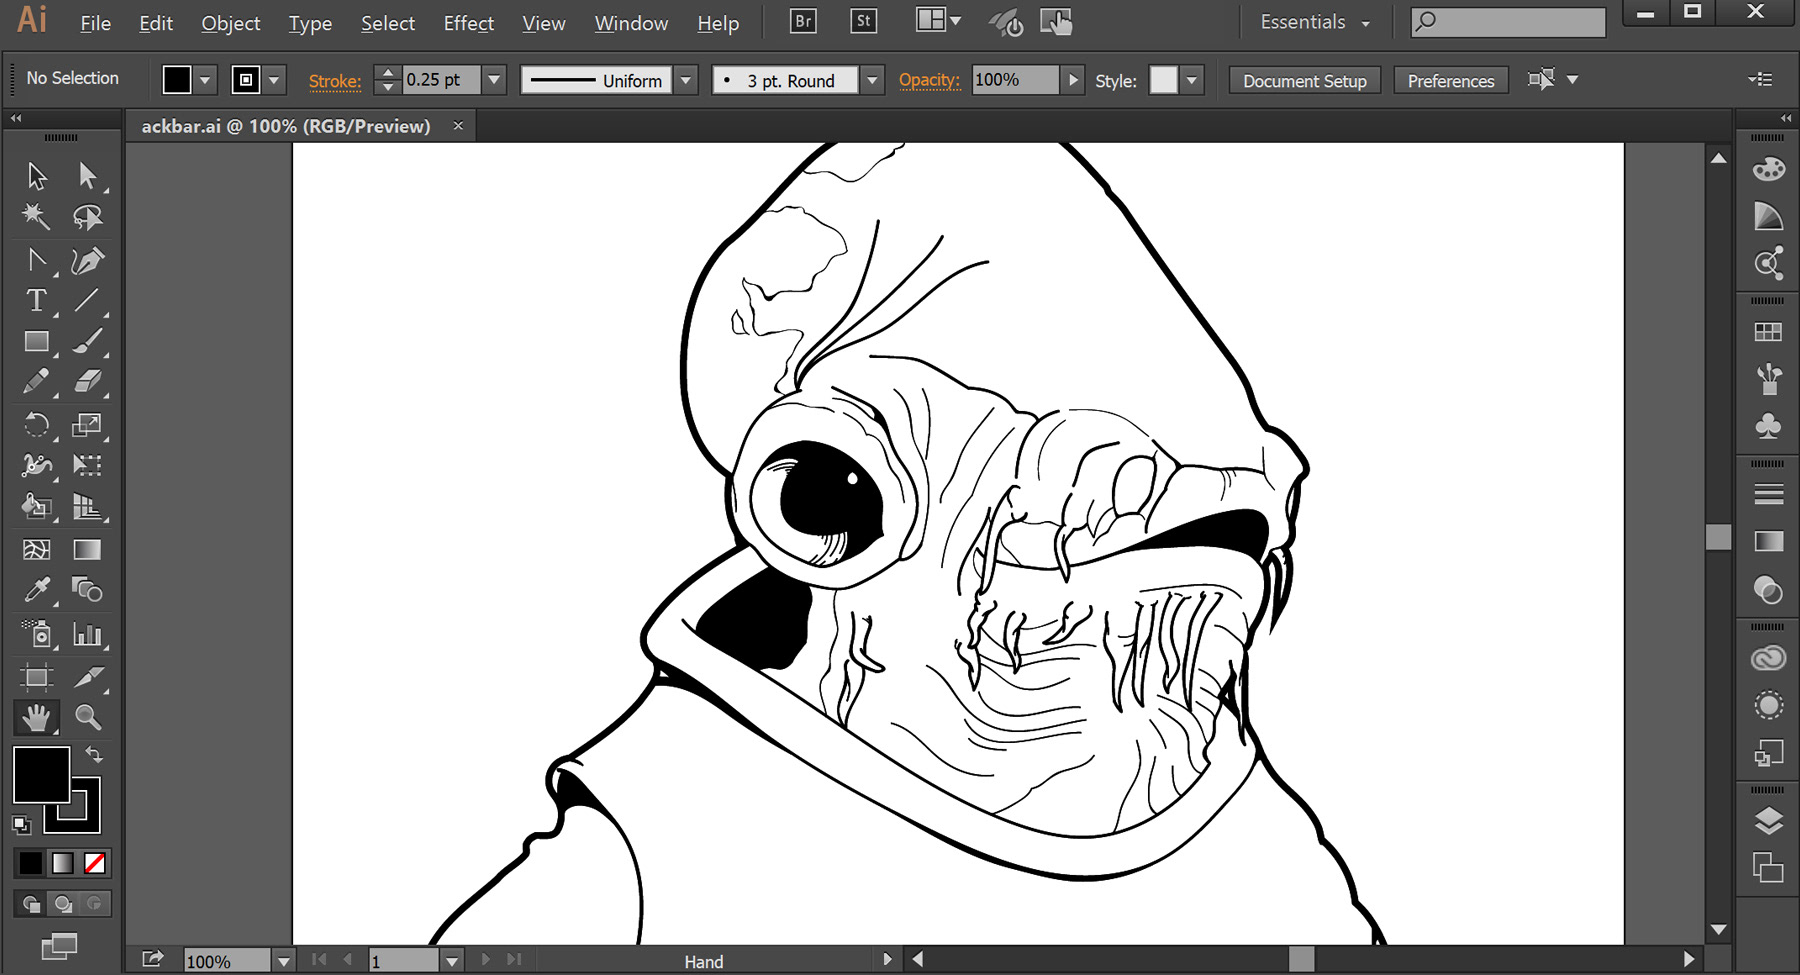The height and width of the screenshot is (975, 1800).
Task: Click the Preferences button
Action: (1450, 81)
